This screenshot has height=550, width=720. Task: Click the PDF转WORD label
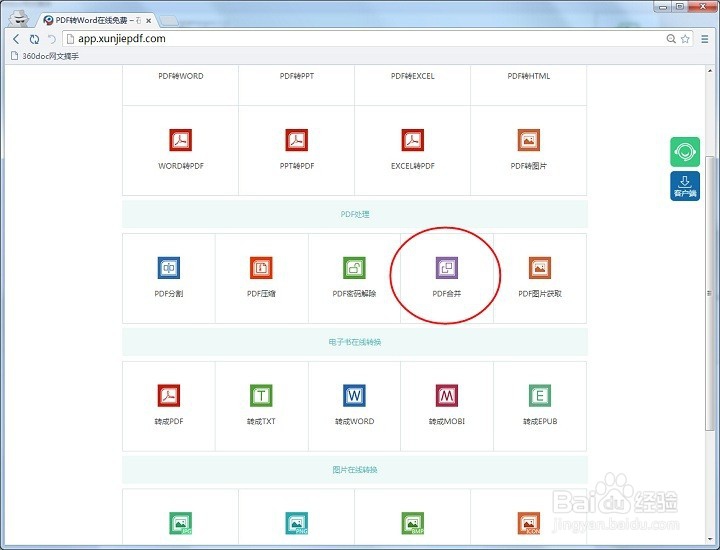pyautogui.click(x=180, y=76)
